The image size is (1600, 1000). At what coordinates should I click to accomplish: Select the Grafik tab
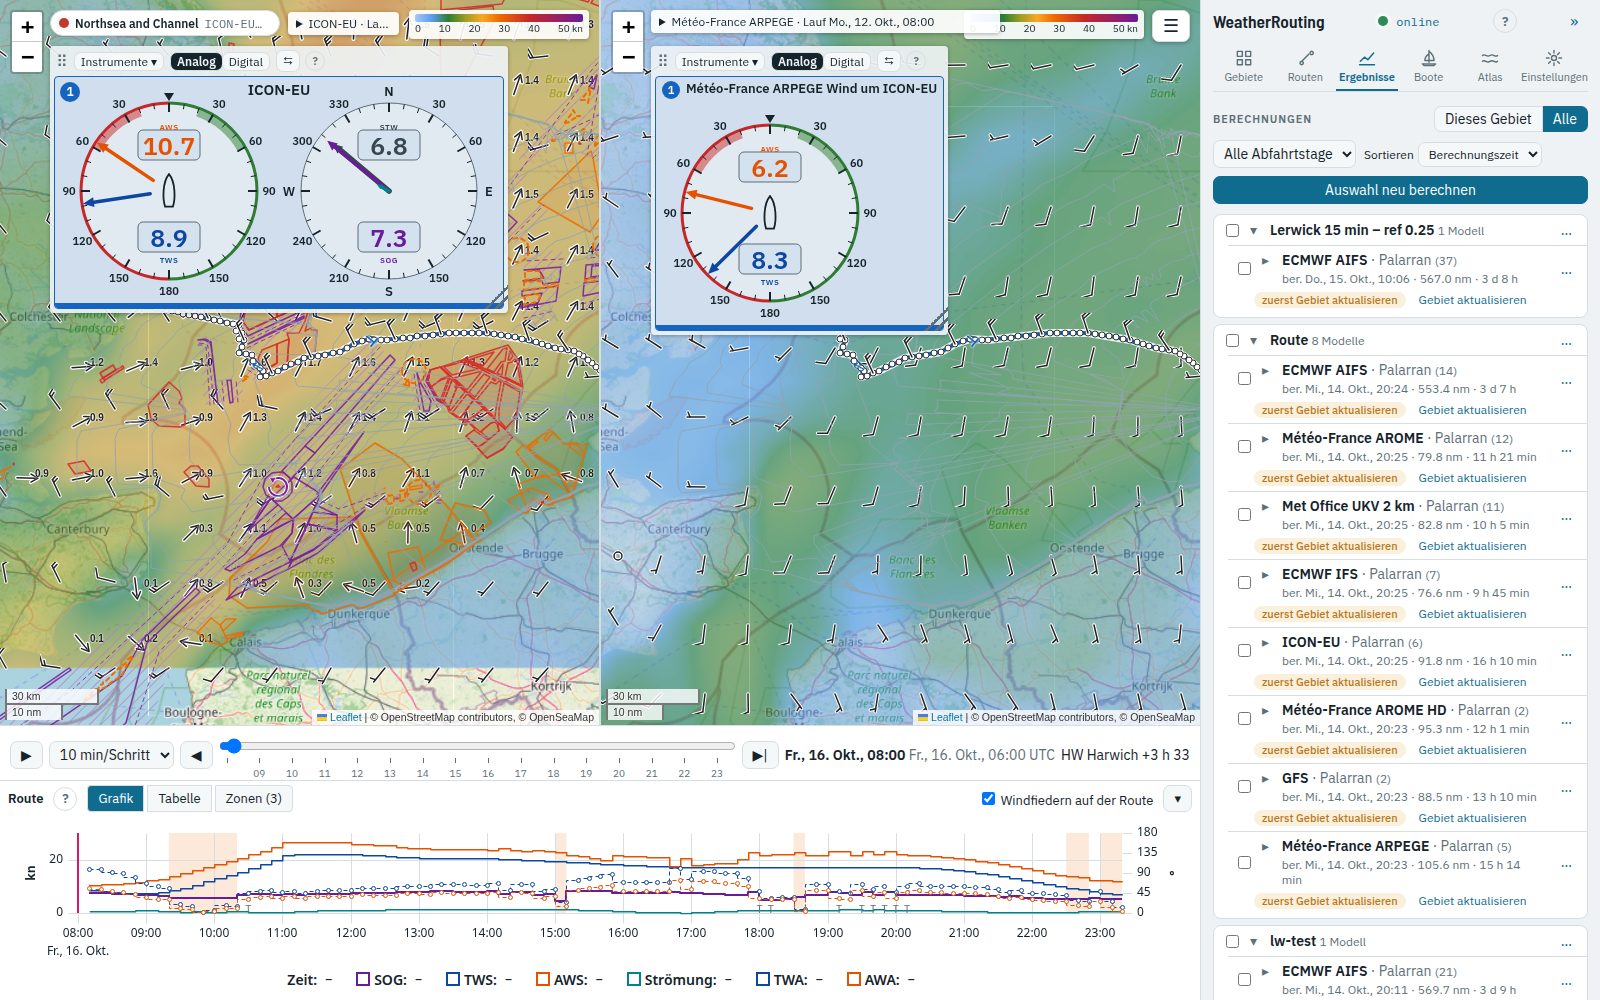point(116,798)
